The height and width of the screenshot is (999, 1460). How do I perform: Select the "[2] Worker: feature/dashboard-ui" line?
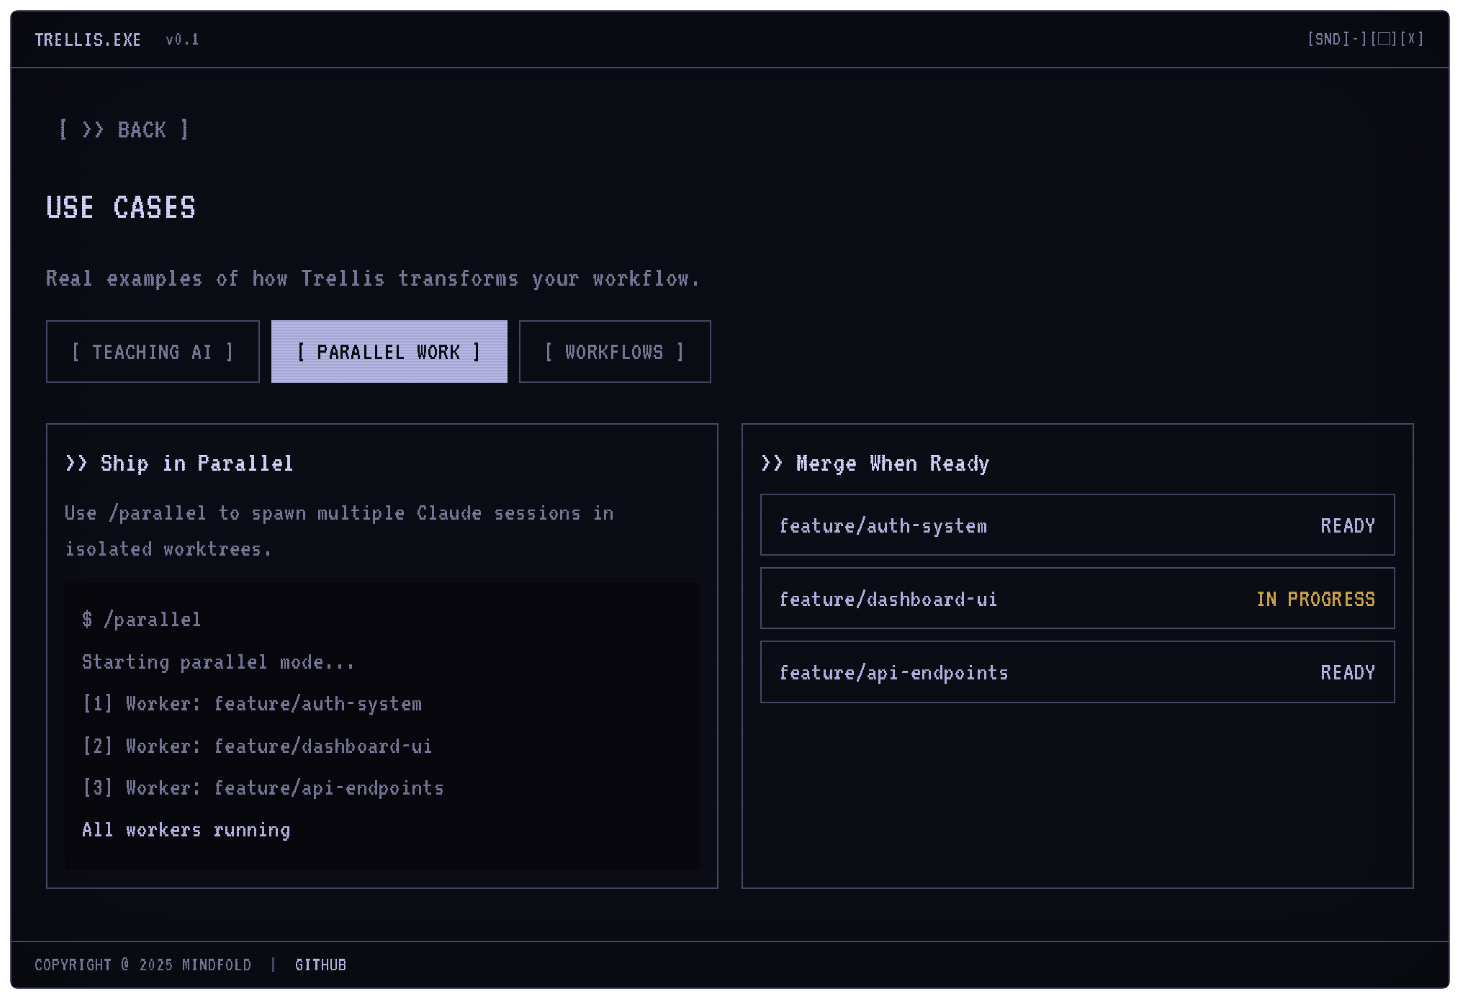256,746
